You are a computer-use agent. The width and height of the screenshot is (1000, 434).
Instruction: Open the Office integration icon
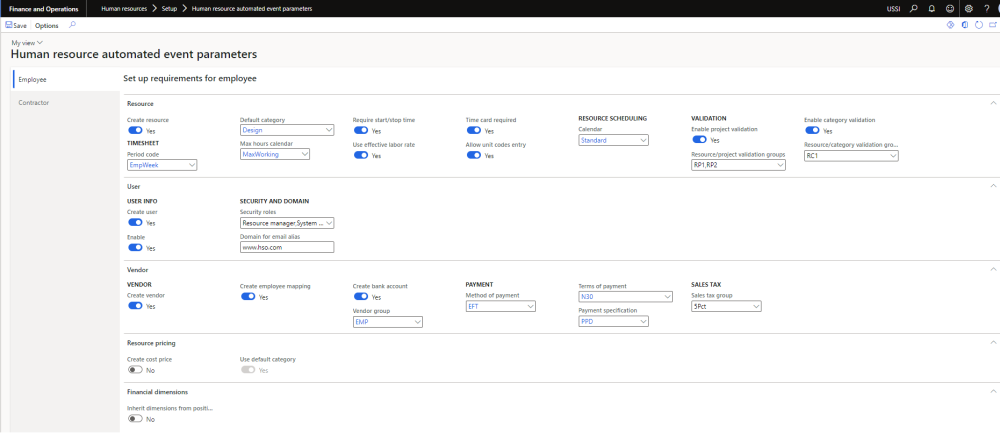[x=964, y=25]
